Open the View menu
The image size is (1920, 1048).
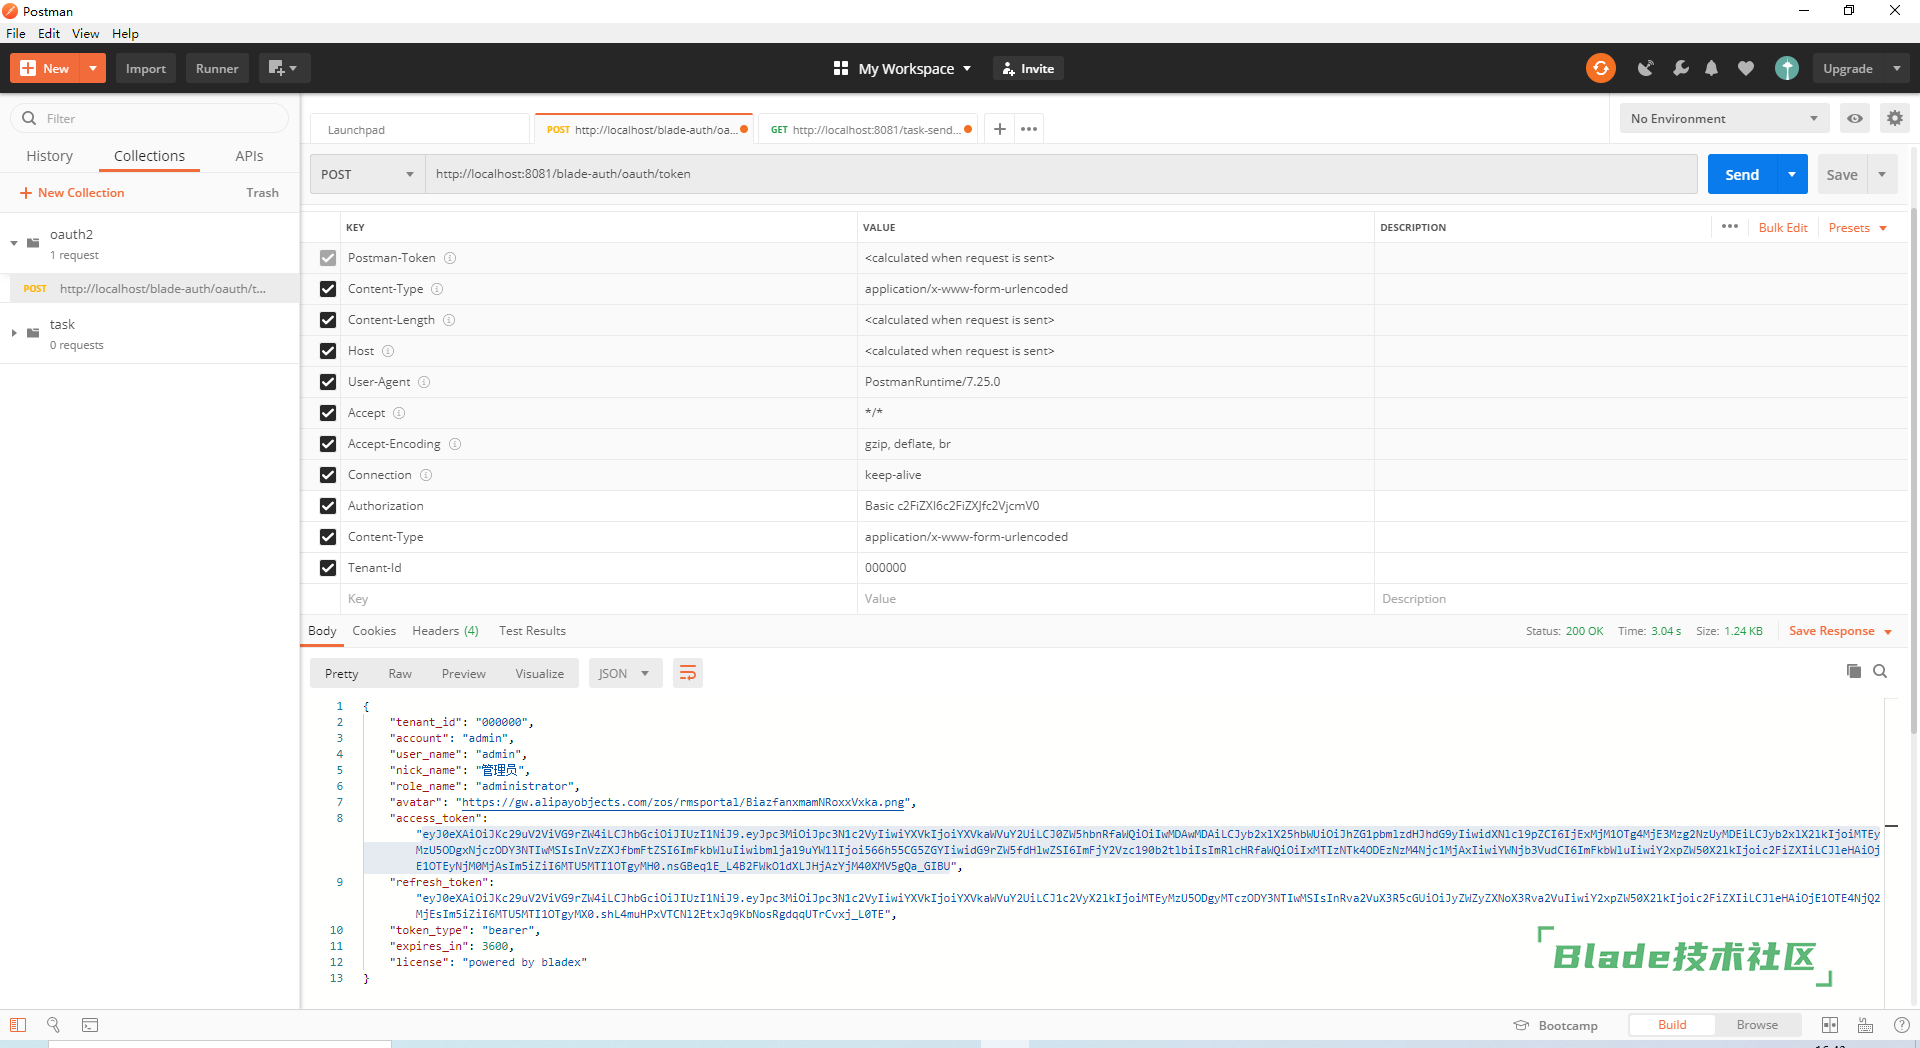click(x=85, y=33)
